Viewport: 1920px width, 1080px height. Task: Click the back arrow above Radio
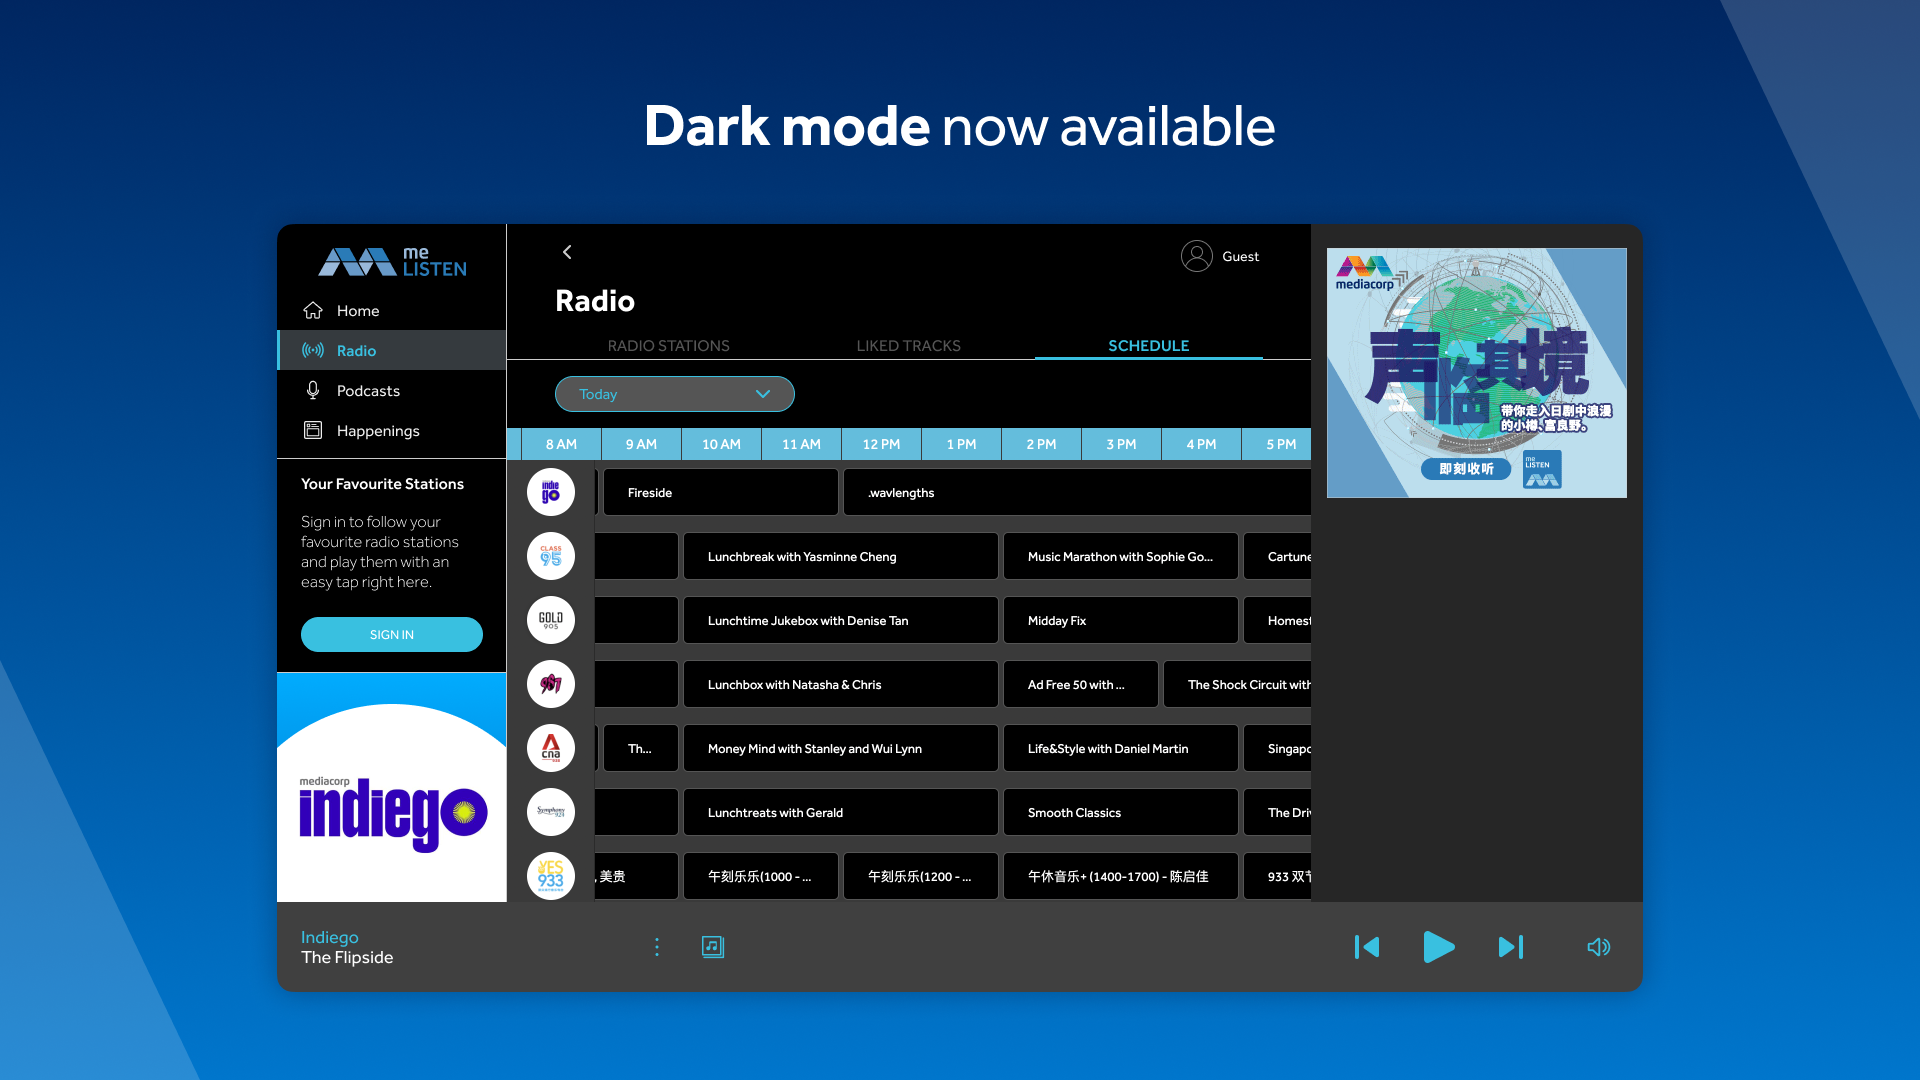point(567,252)
